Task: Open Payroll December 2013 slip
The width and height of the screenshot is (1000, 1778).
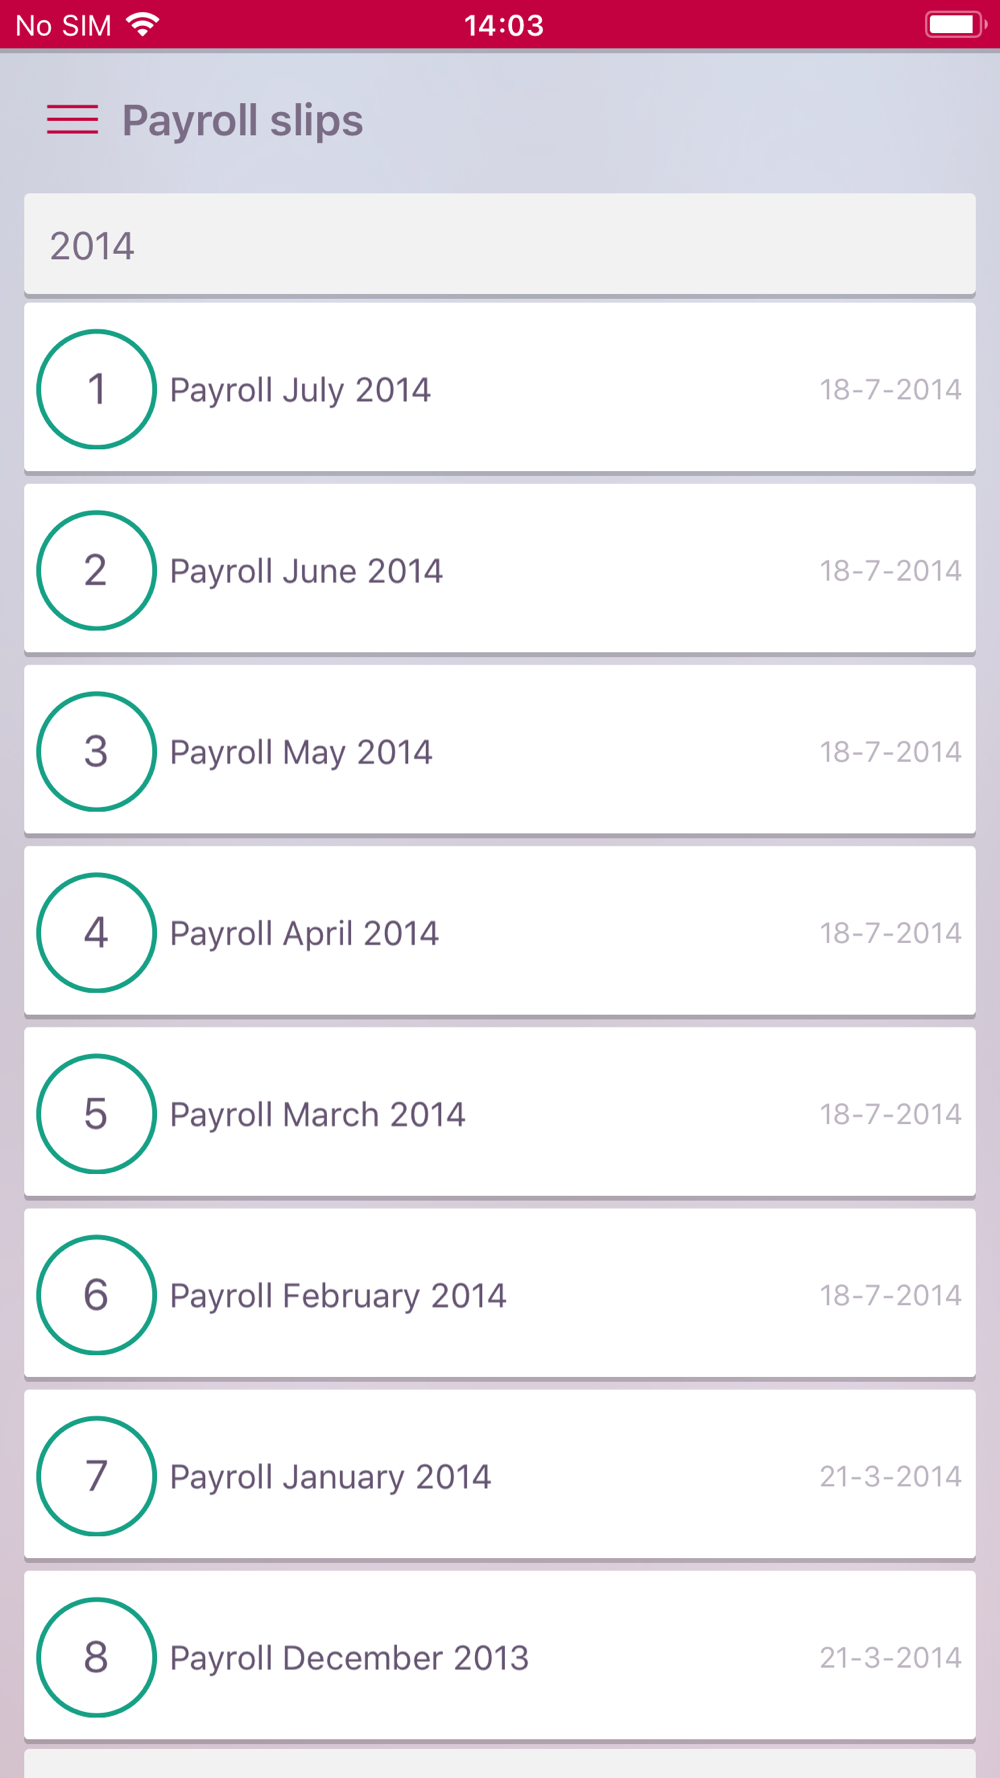Action: coord(349,1656)
